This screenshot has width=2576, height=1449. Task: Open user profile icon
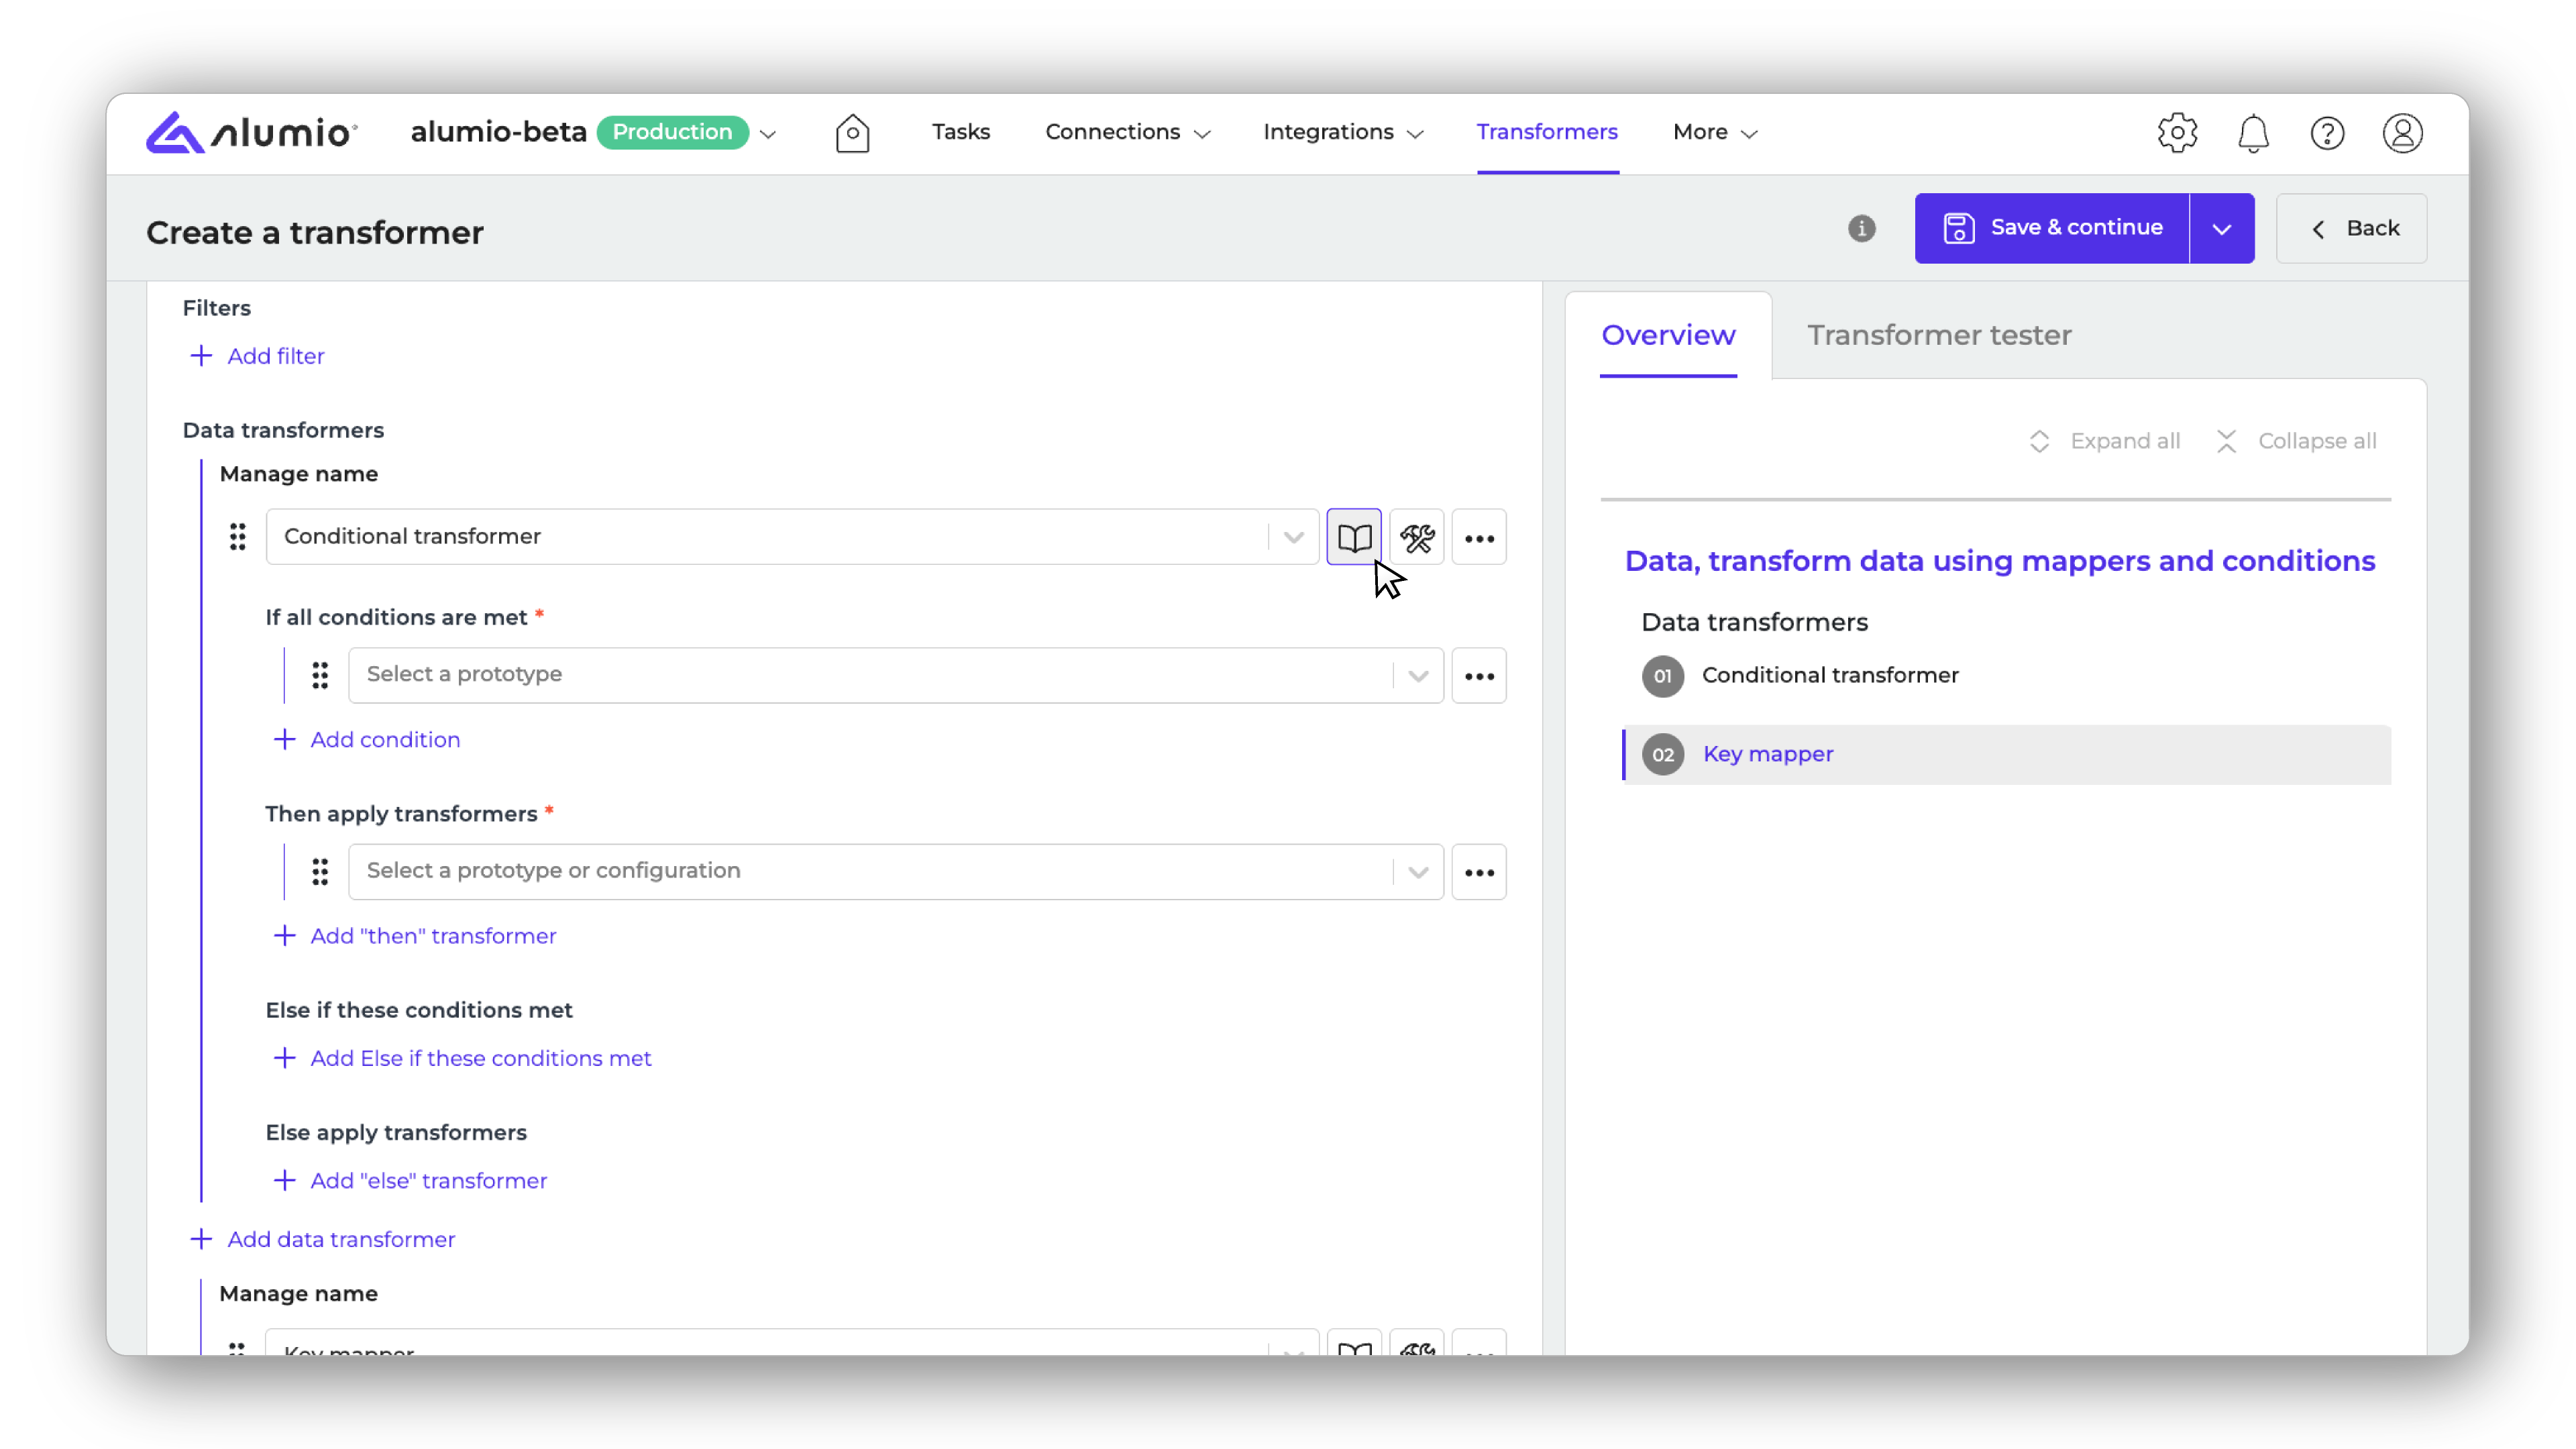tap(2402, 133)
